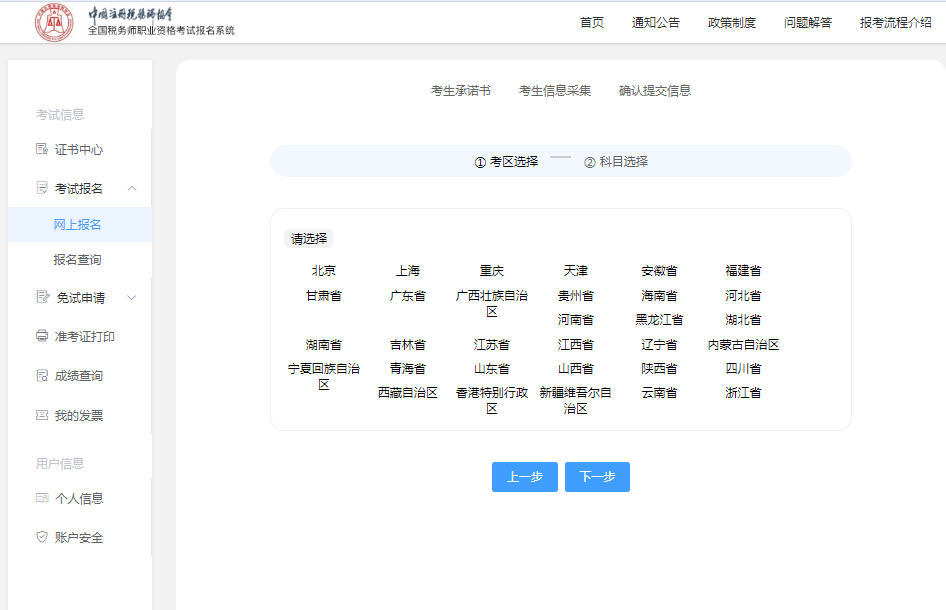946x610 pixels.
Task: Click the 下一步 next step button
Action: click(x=597, y=477)
